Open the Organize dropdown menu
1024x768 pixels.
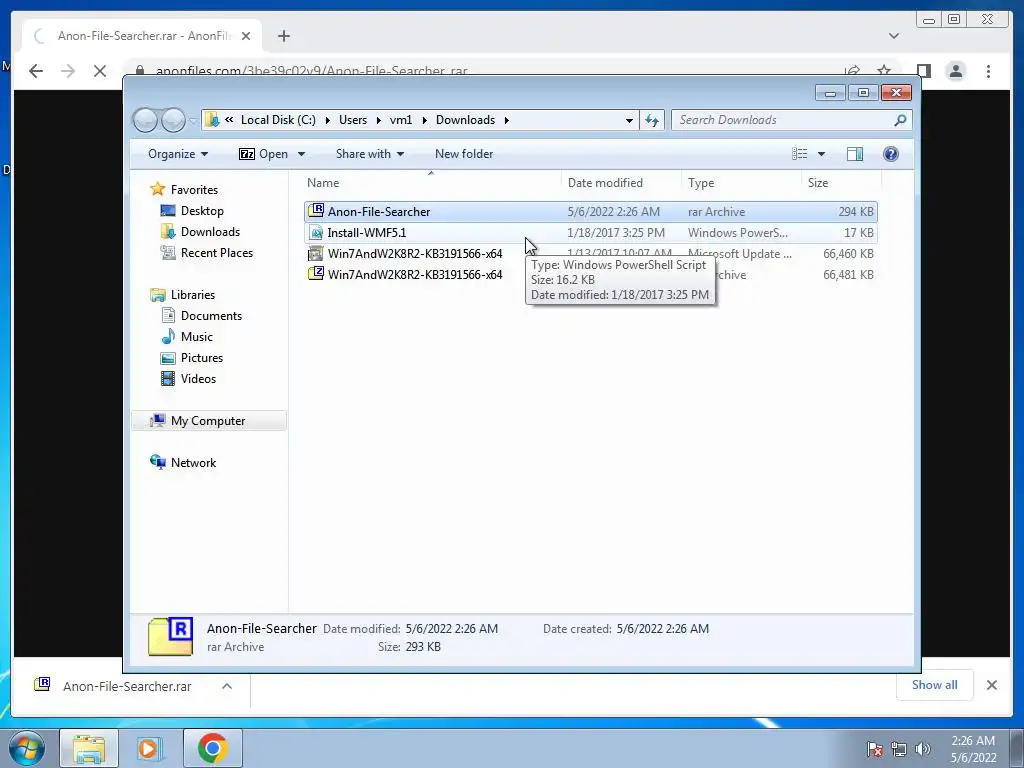178,154
